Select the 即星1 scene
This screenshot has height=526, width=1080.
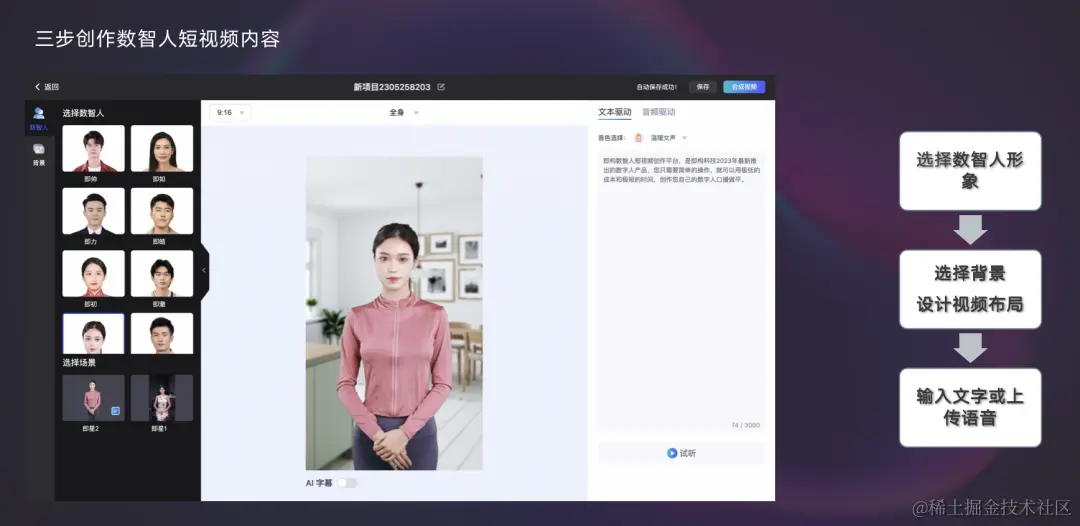click(162, 398)
